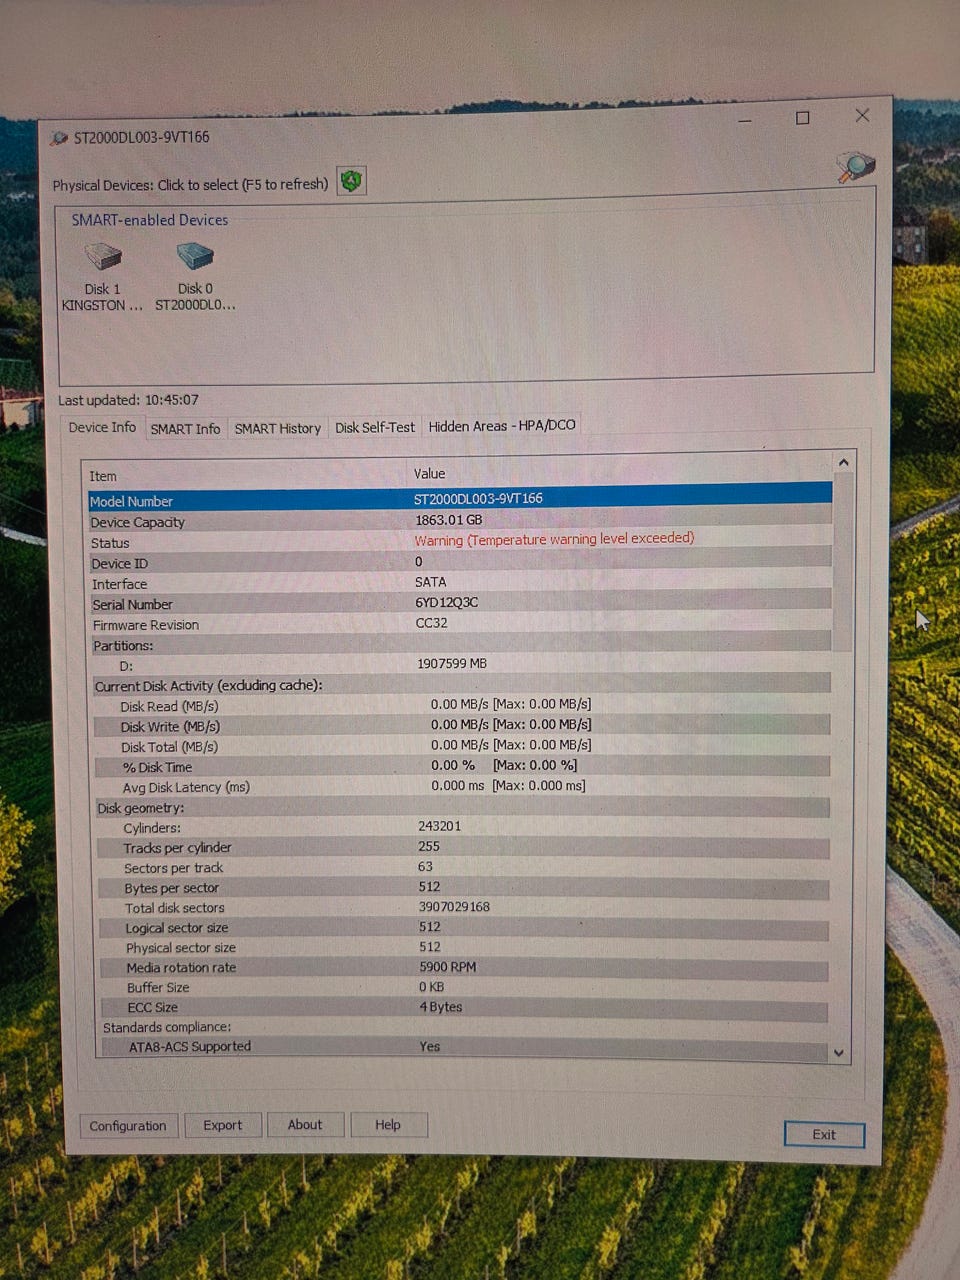Click cylinders value 243201
The width and height of the screenshot is (960, 1280).
click(440, 825)
